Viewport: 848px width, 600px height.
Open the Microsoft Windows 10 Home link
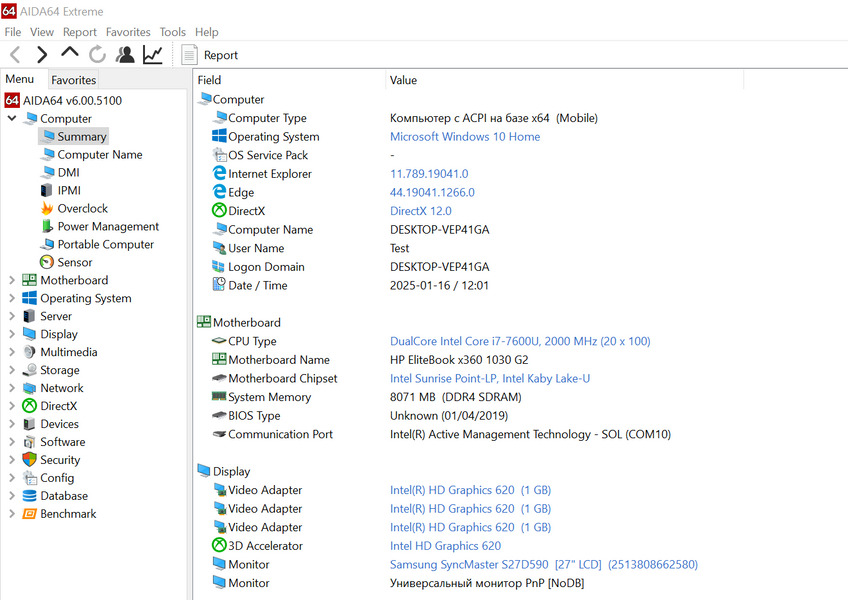pyautogui.click(x=465, y=136)
